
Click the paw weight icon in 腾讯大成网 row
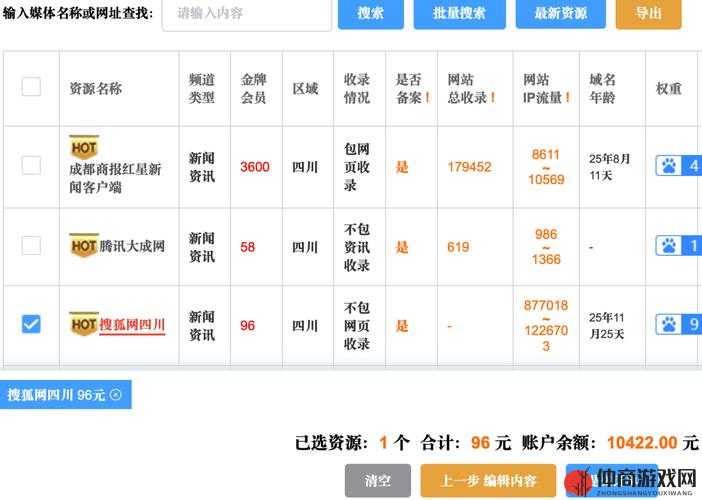tap(668, 245)
